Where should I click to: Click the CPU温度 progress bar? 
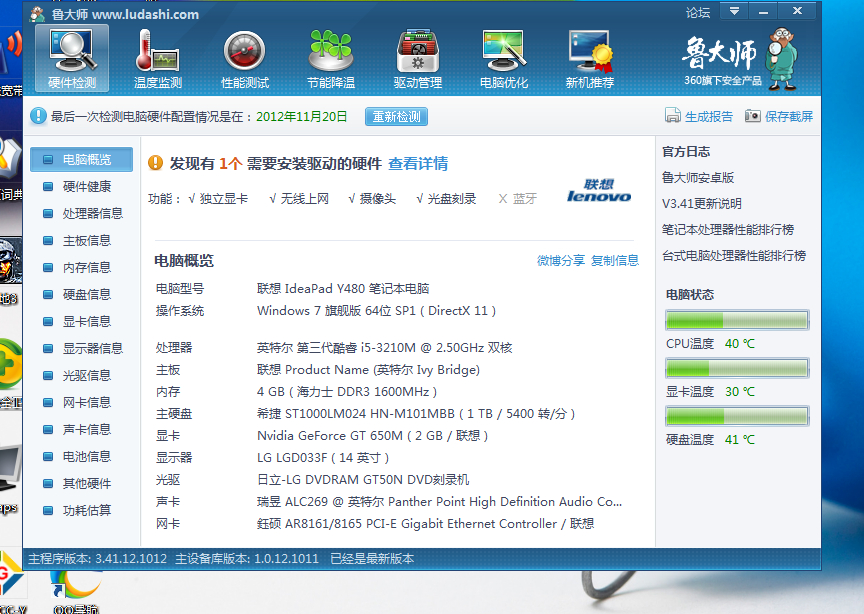(x=737, y=320)
